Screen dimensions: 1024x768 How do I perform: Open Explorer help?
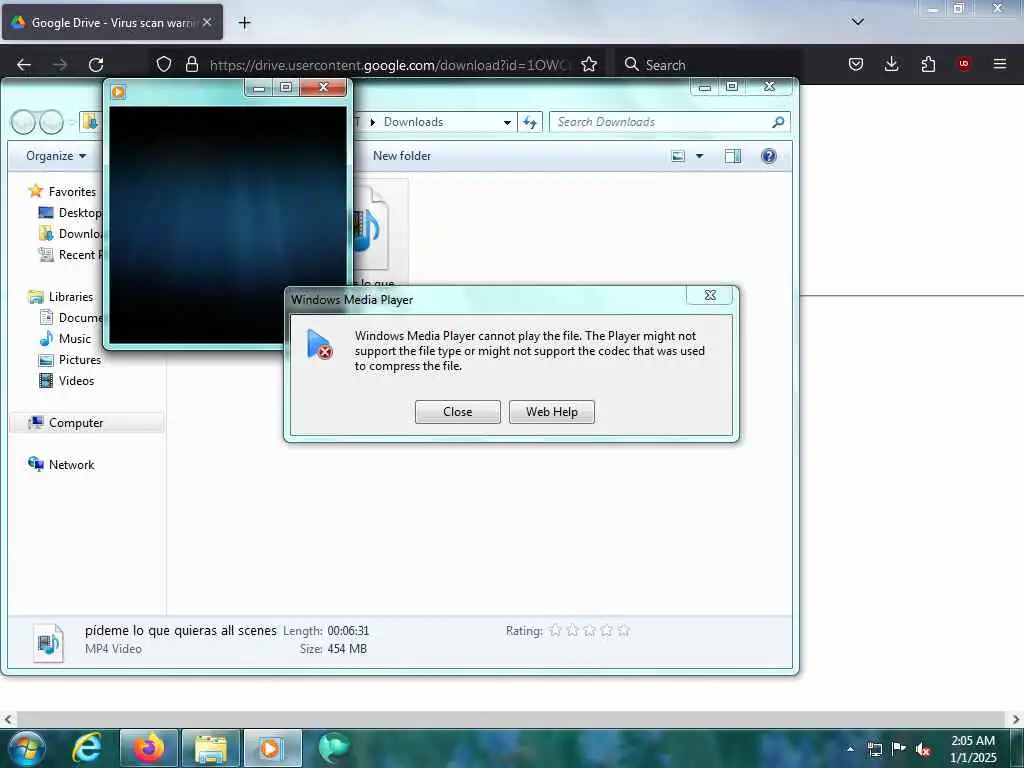click(769, 156)
